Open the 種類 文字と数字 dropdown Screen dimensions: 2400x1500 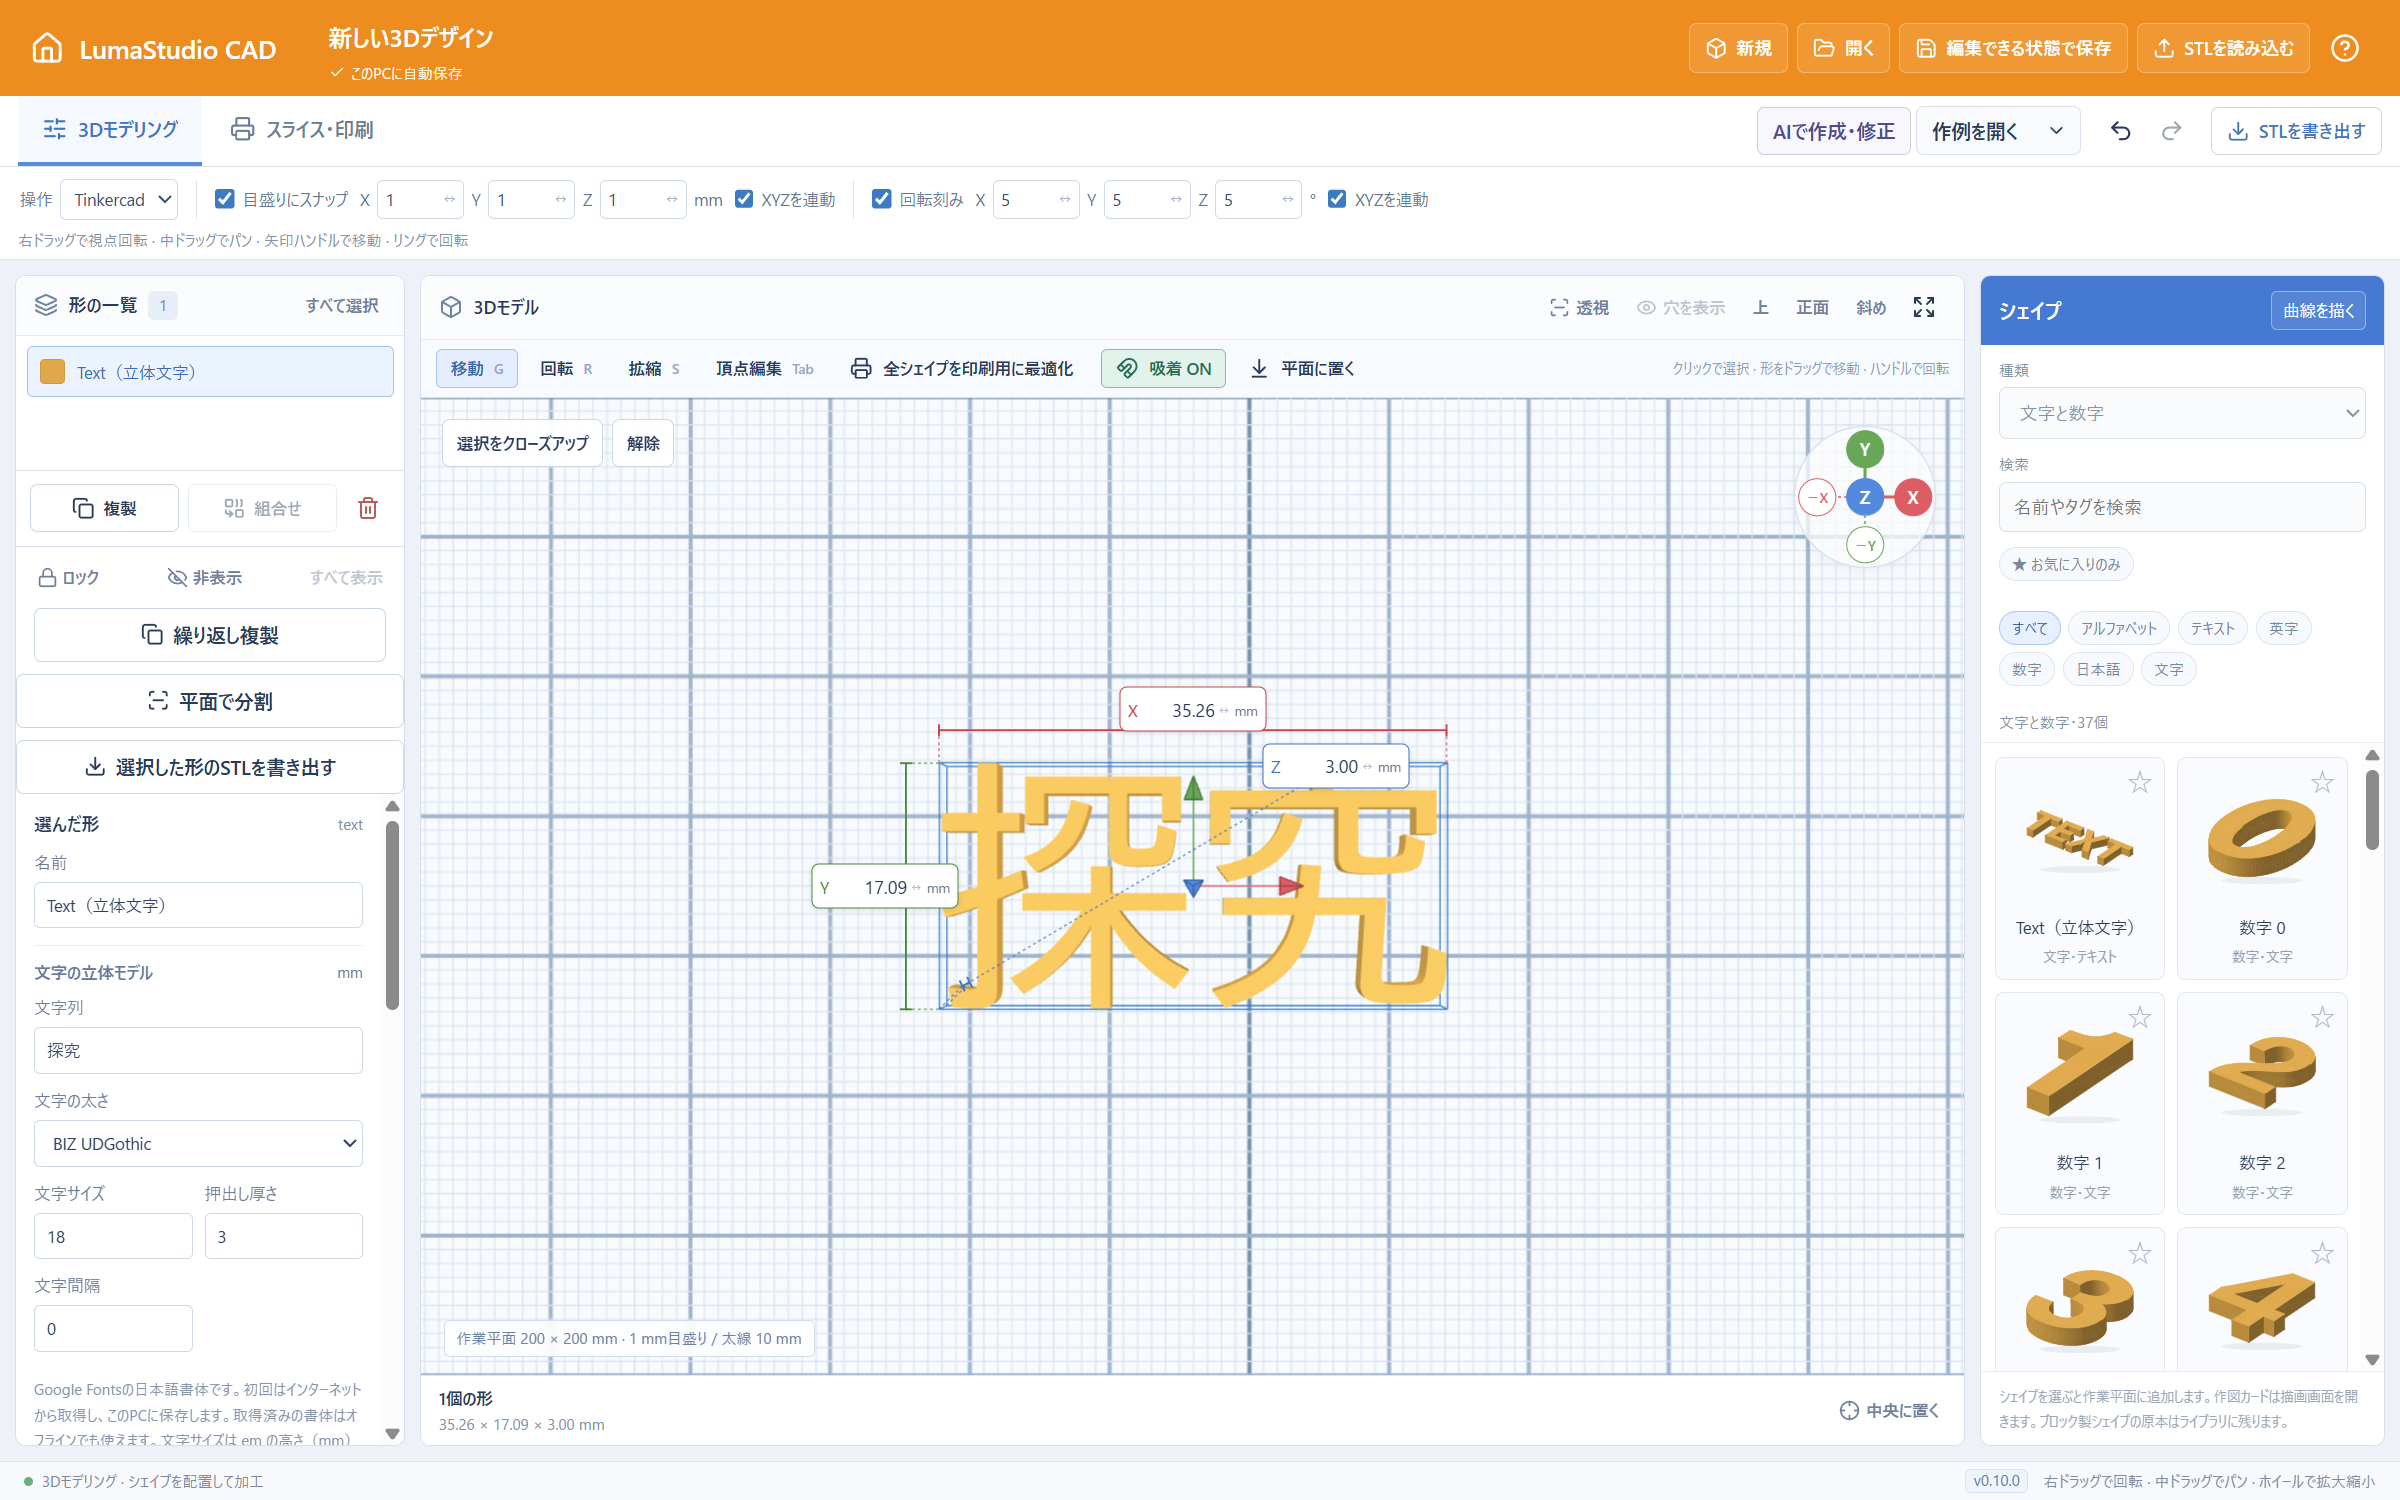[2181, 413]
